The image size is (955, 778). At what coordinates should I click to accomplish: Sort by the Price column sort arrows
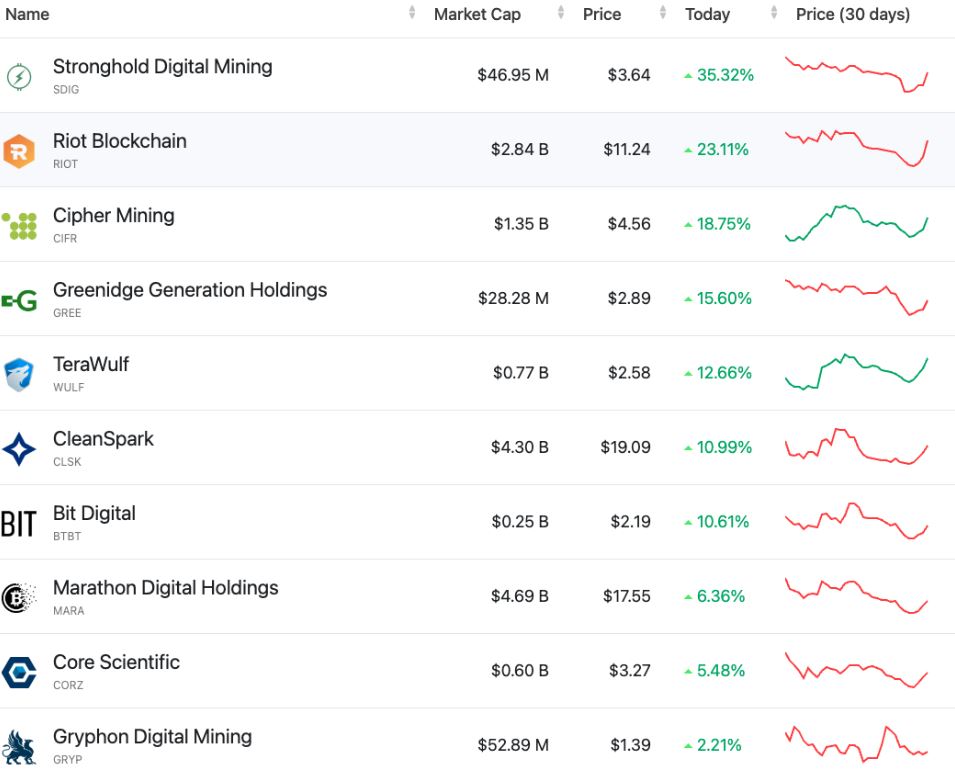pos(663,12)
